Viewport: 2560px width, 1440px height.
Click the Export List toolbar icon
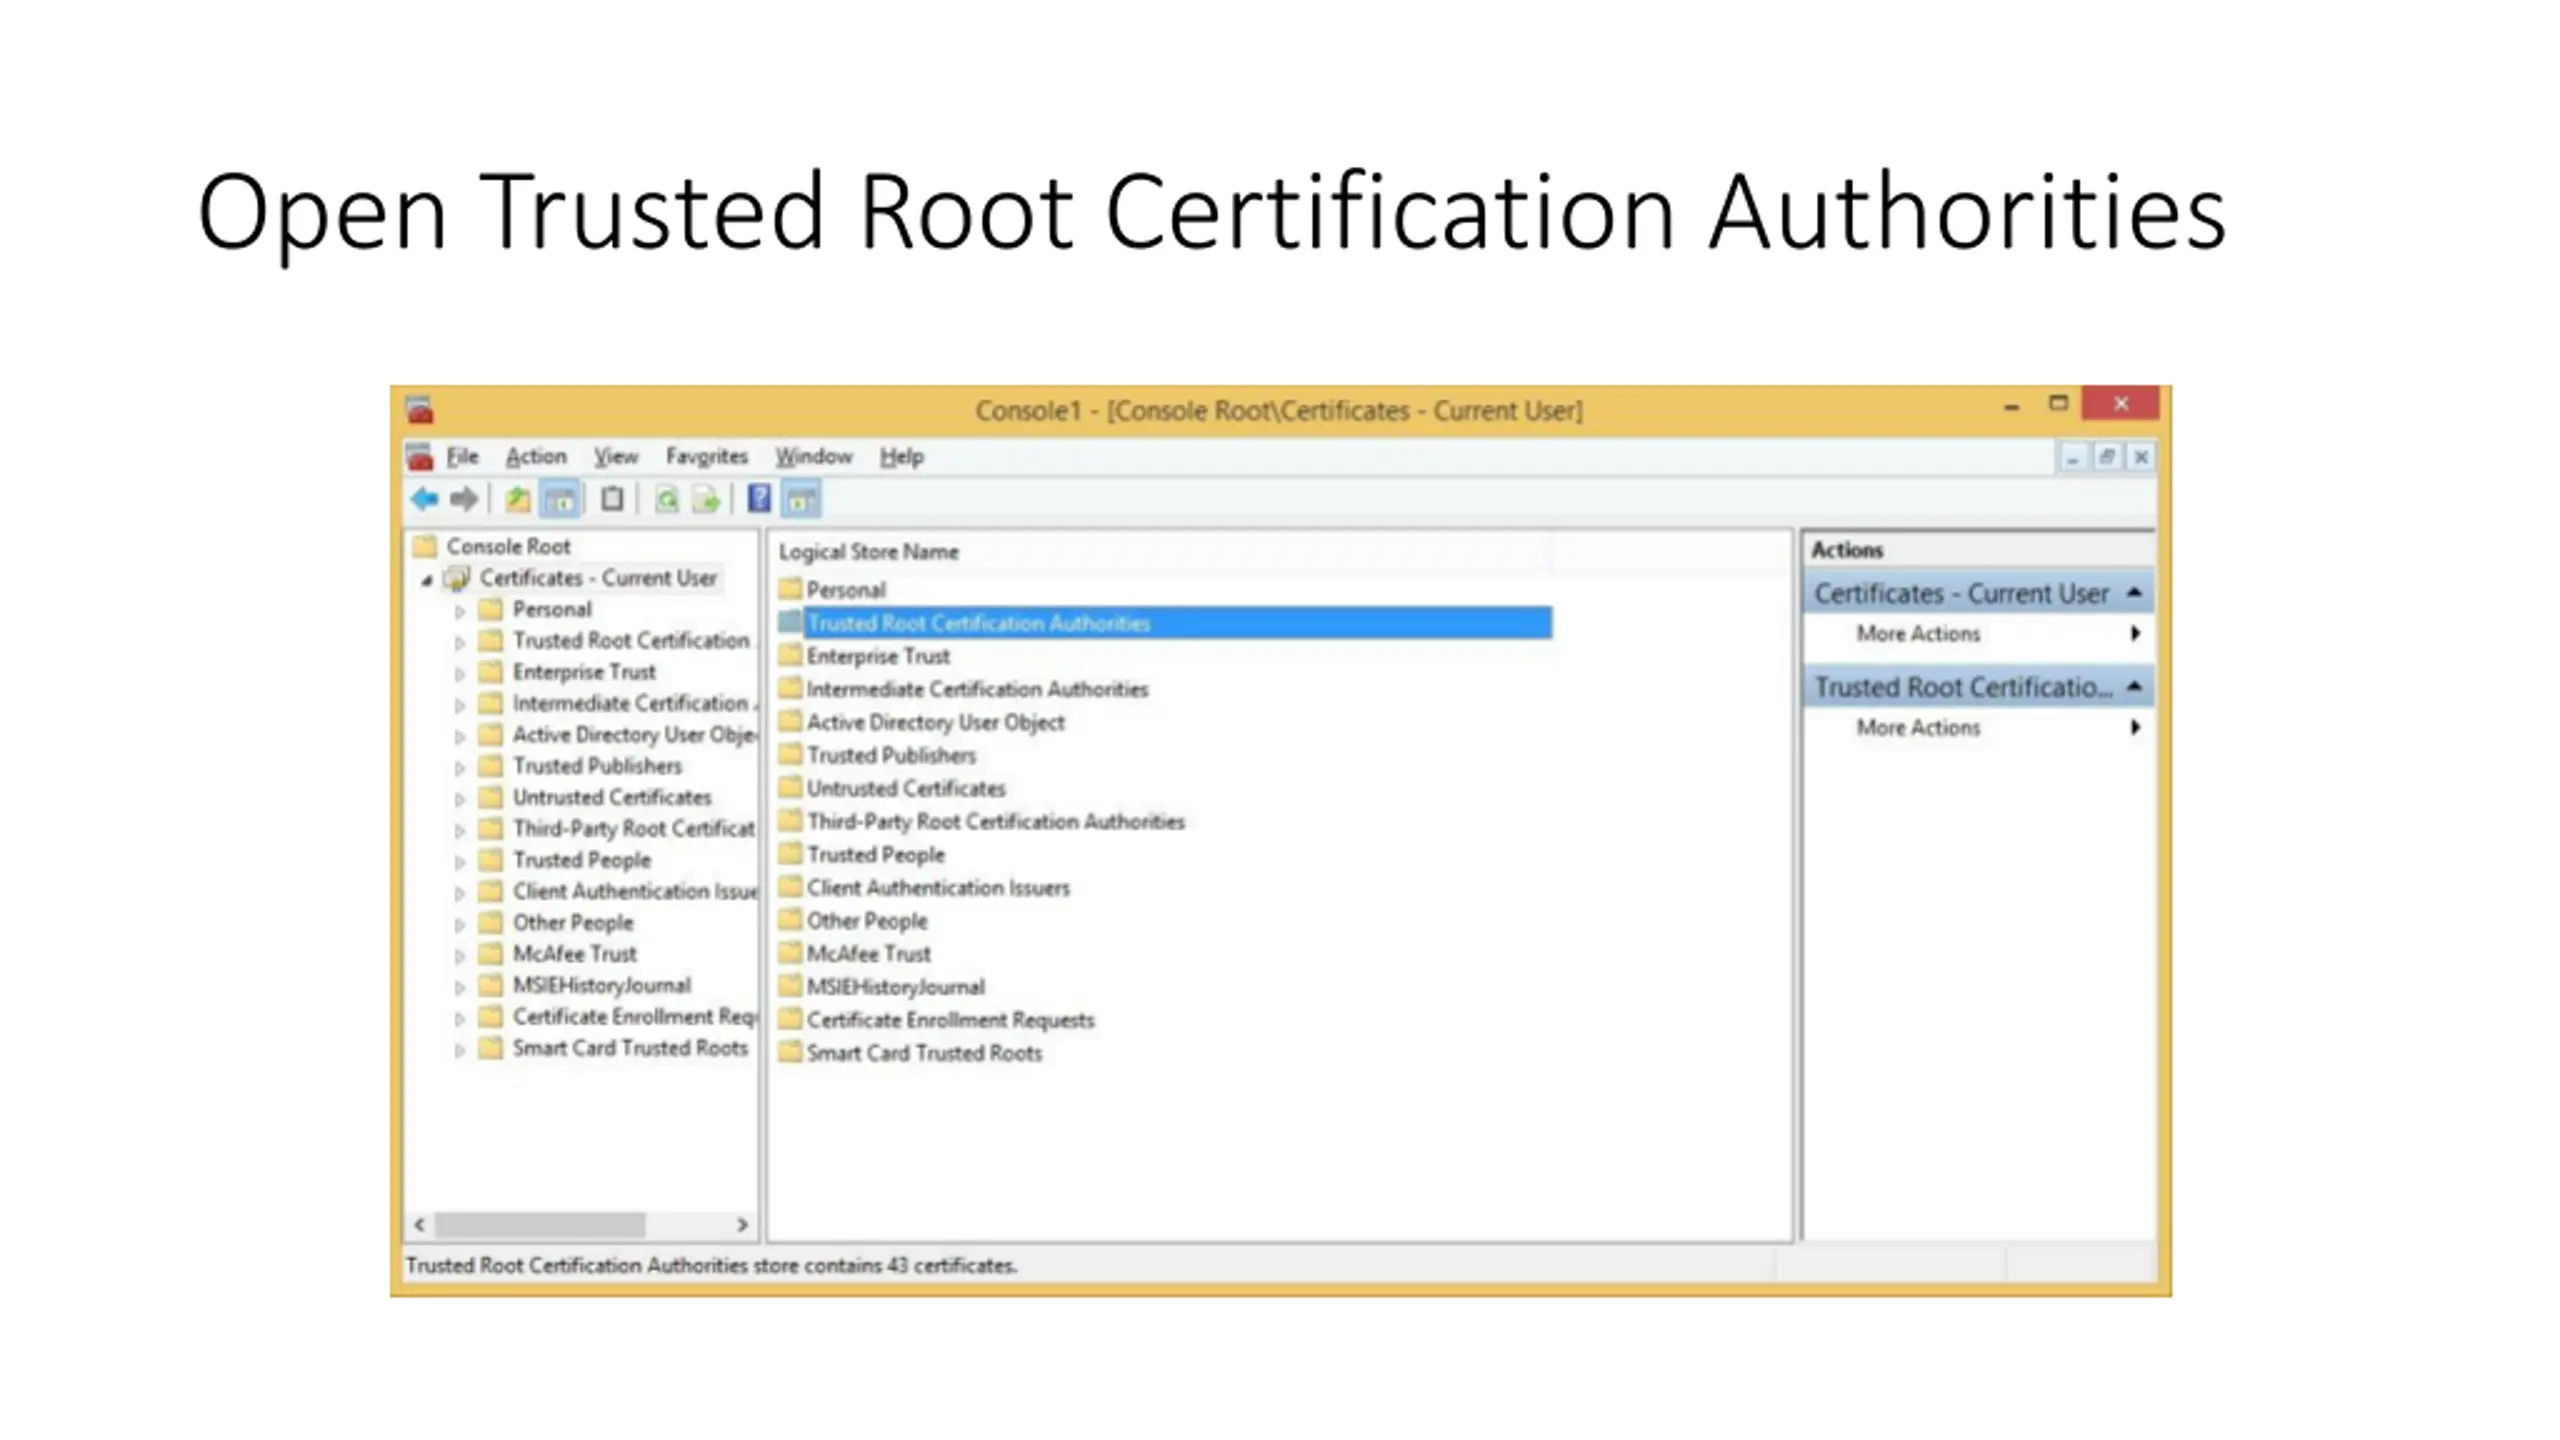(706, 498)
